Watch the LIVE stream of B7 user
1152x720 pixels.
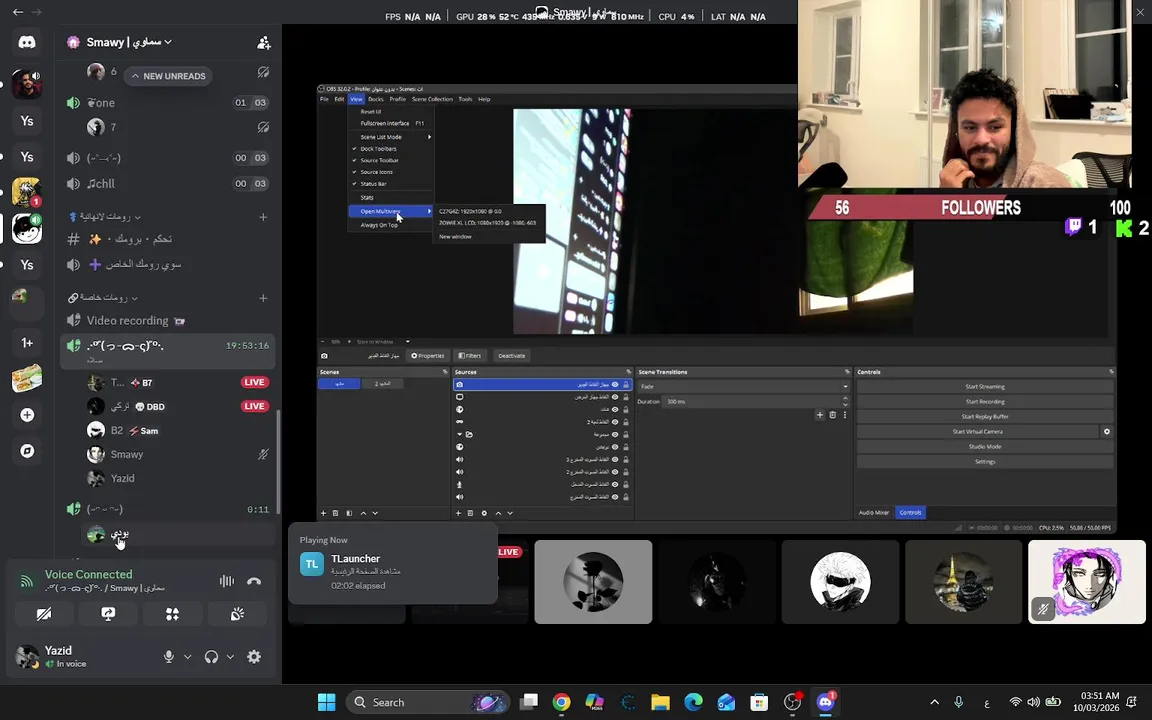[x=254, y=382]
